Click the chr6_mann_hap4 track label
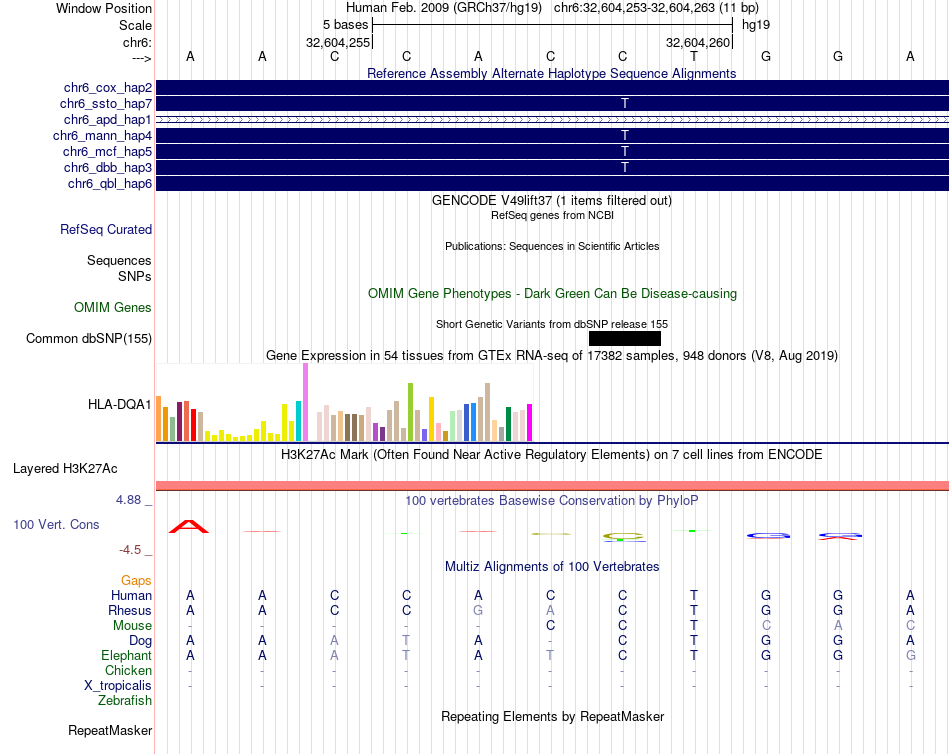This screenshot has width=950, height=754. pos(102,136)
